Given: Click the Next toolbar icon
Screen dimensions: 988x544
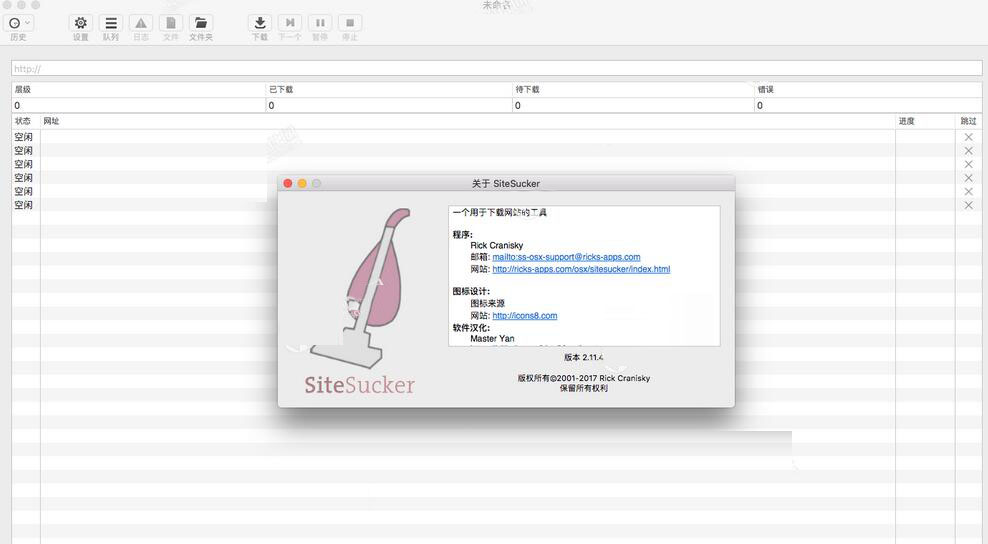Looking at the screenshot, I should coord(290,23).
